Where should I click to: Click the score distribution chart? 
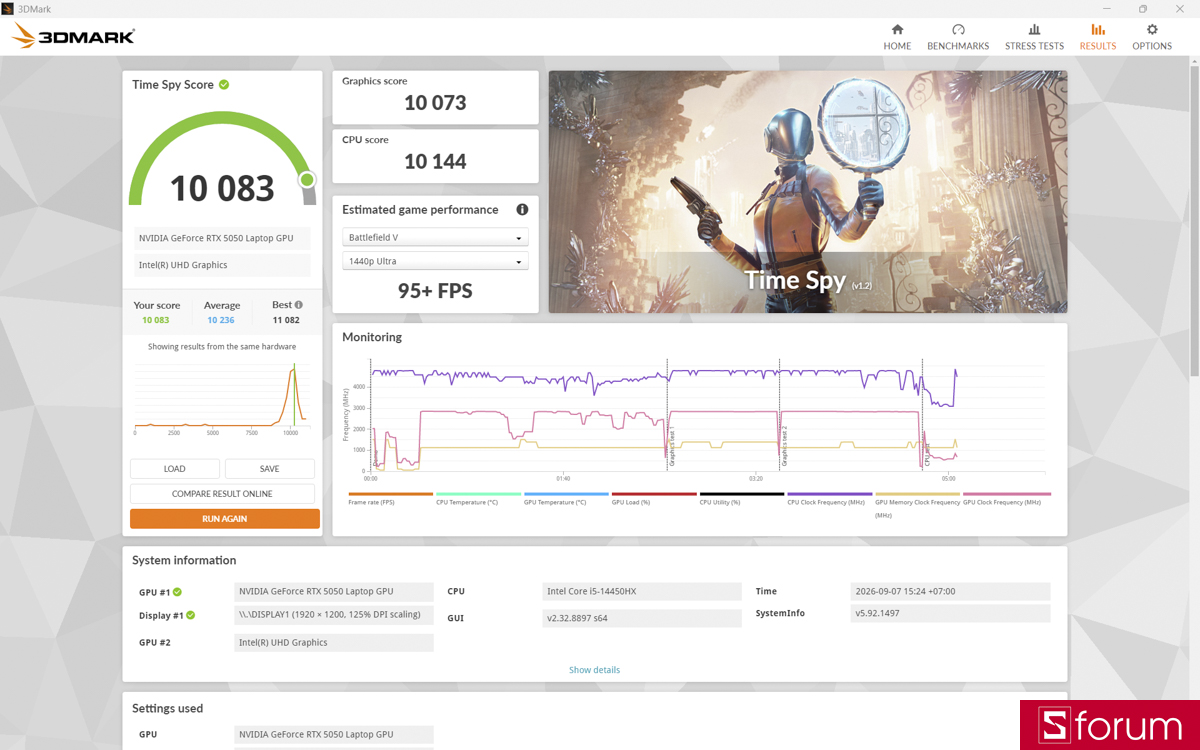(x=222, y=397)
